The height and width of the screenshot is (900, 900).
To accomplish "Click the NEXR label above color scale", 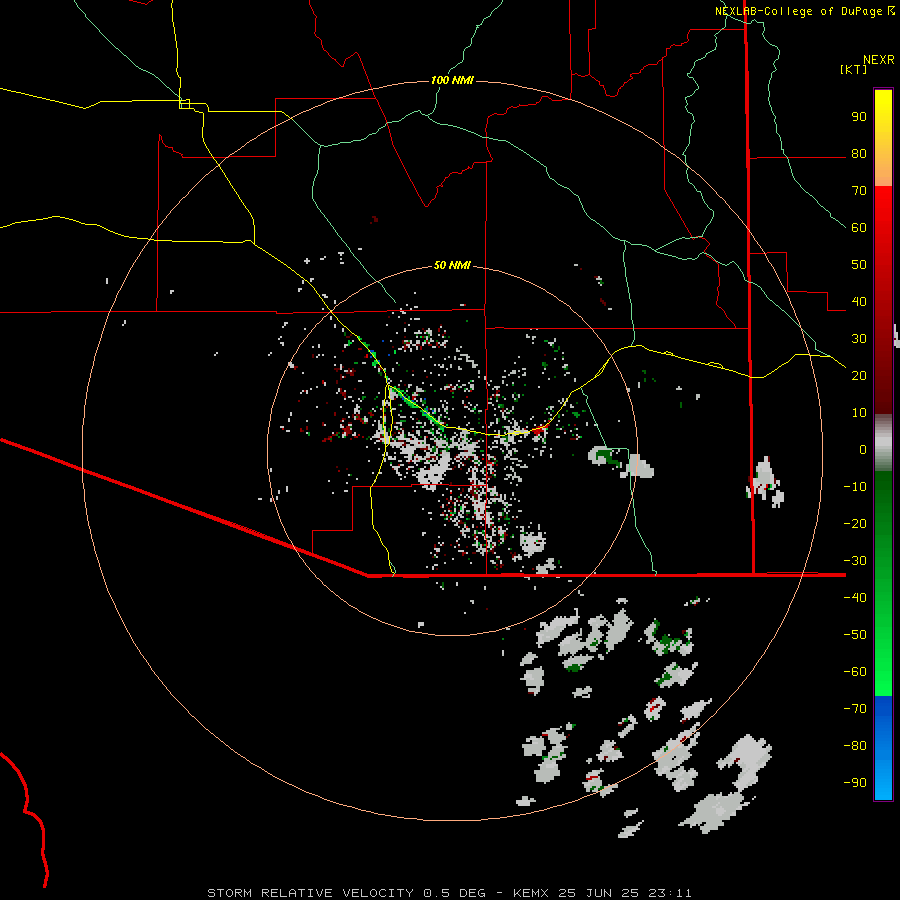I will pos(879,60).
